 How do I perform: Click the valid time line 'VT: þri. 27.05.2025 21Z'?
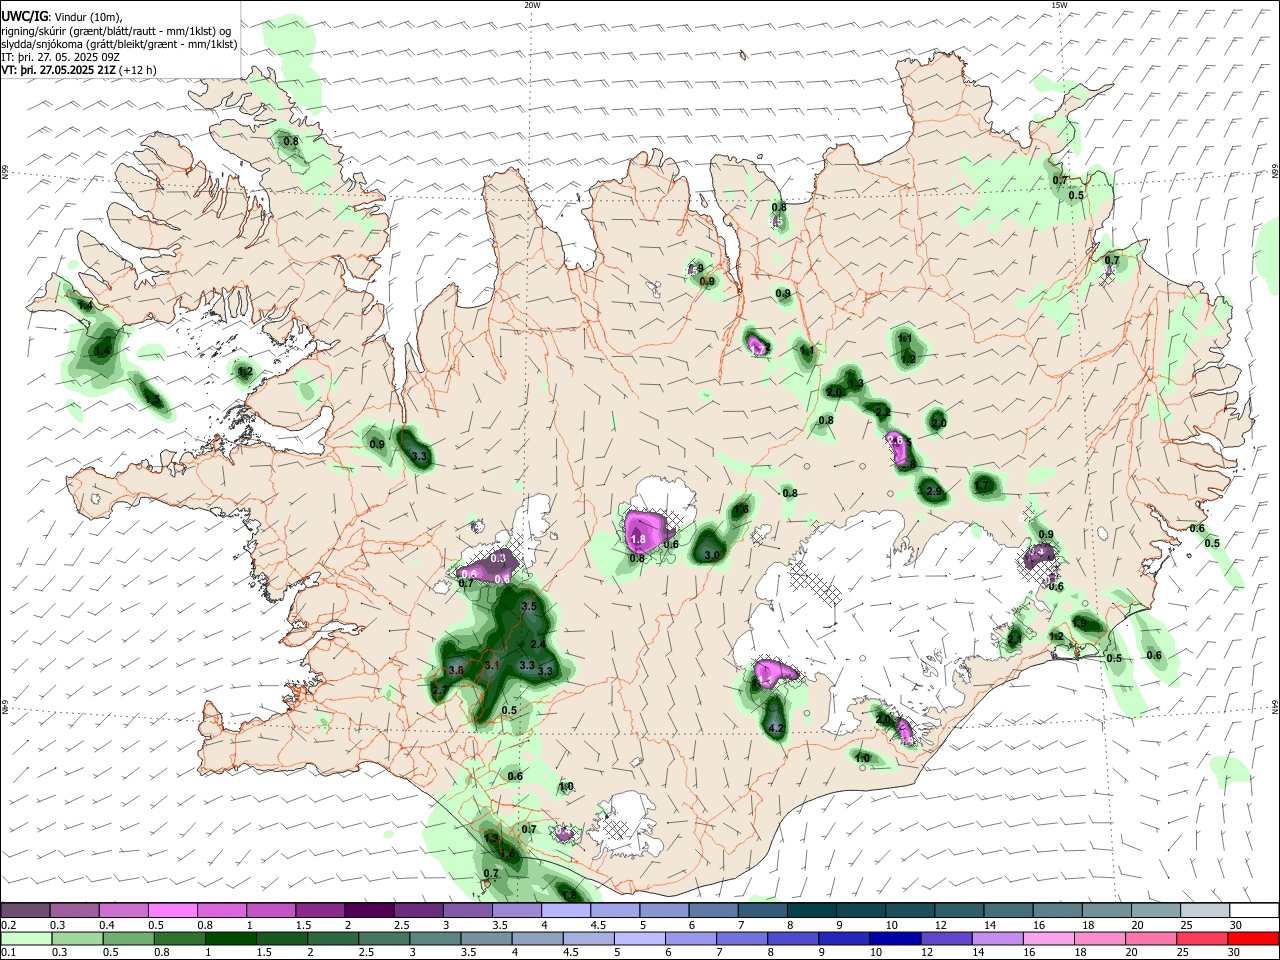60,70
